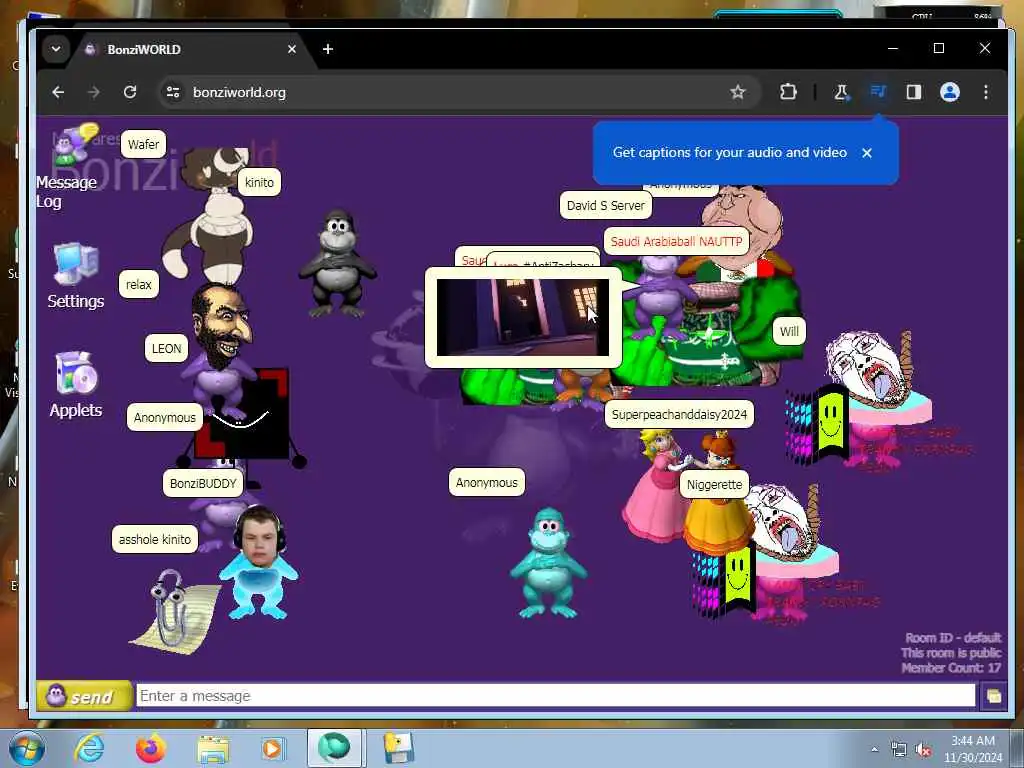
Task: Launch Firefox from taskbar
Action: pyautogui.click(x=151, y=748)
